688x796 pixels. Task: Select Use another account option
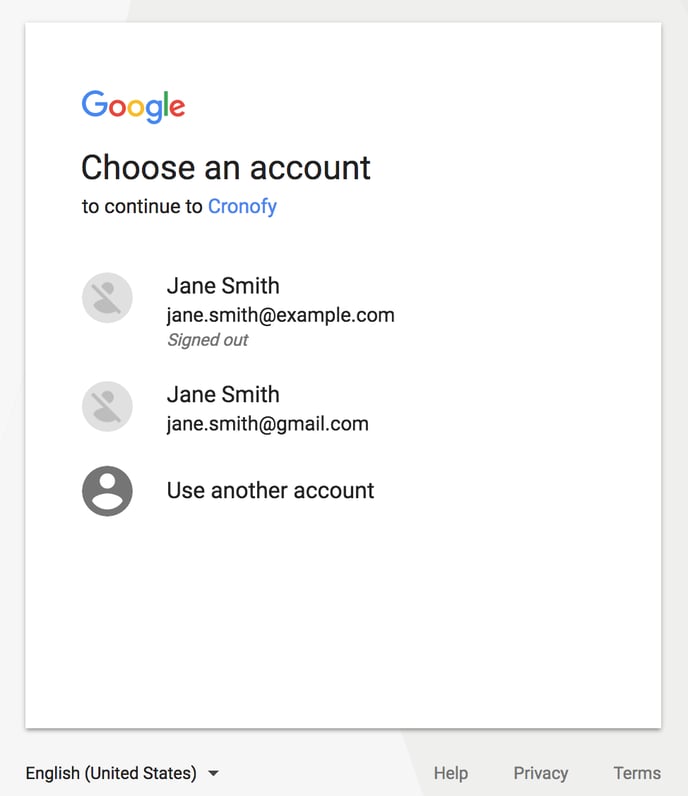(343, 491)
